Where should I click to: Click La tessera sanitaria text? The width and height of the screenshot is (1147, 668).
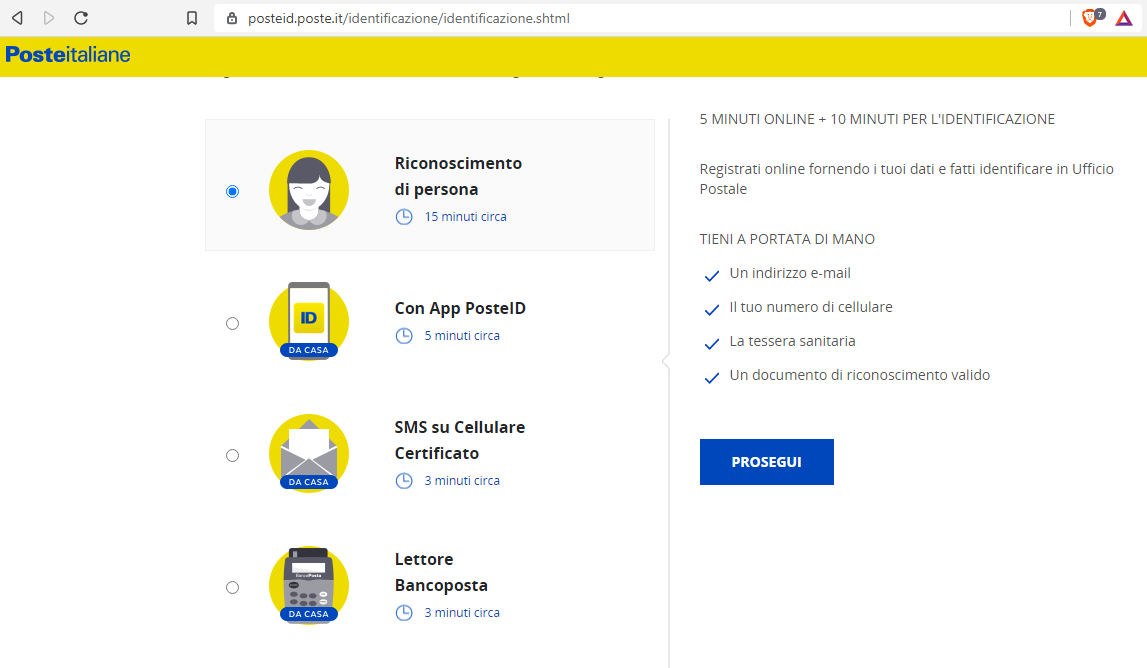point(792,341)
